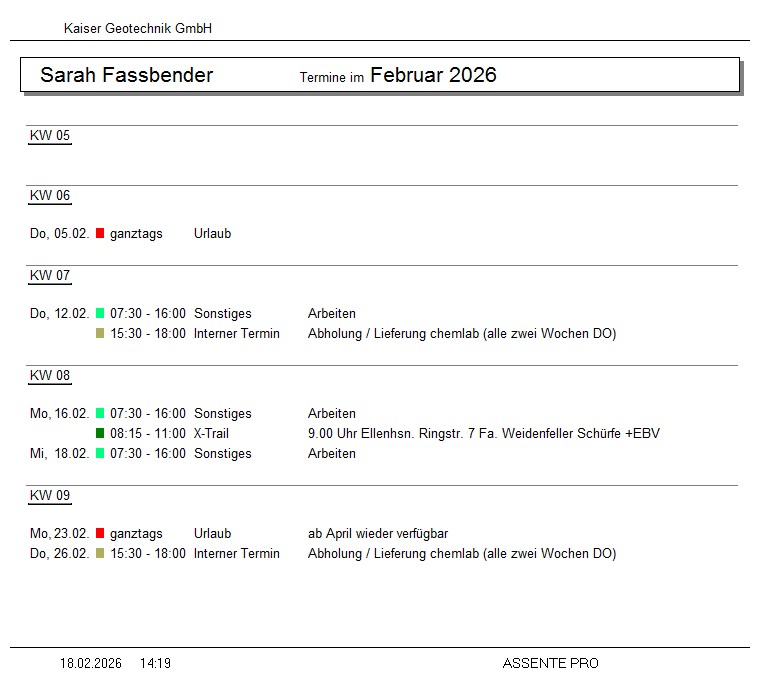Viewport: 780px width, 687px height.
Task: Click the KW 09 week header
Action: pos(50,496)
